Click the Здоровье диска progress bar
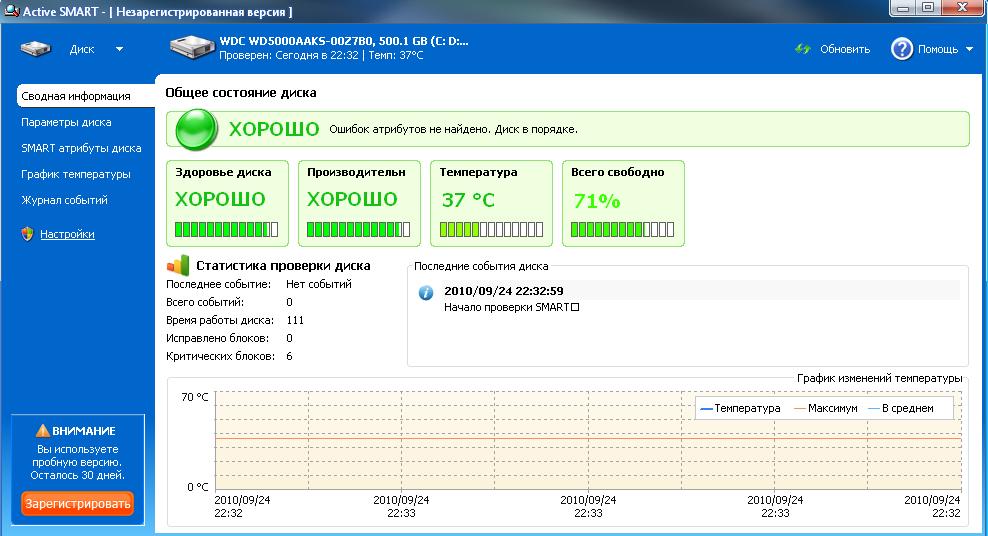Viewport: 988px width, 536px height. (x=226, y=229)
